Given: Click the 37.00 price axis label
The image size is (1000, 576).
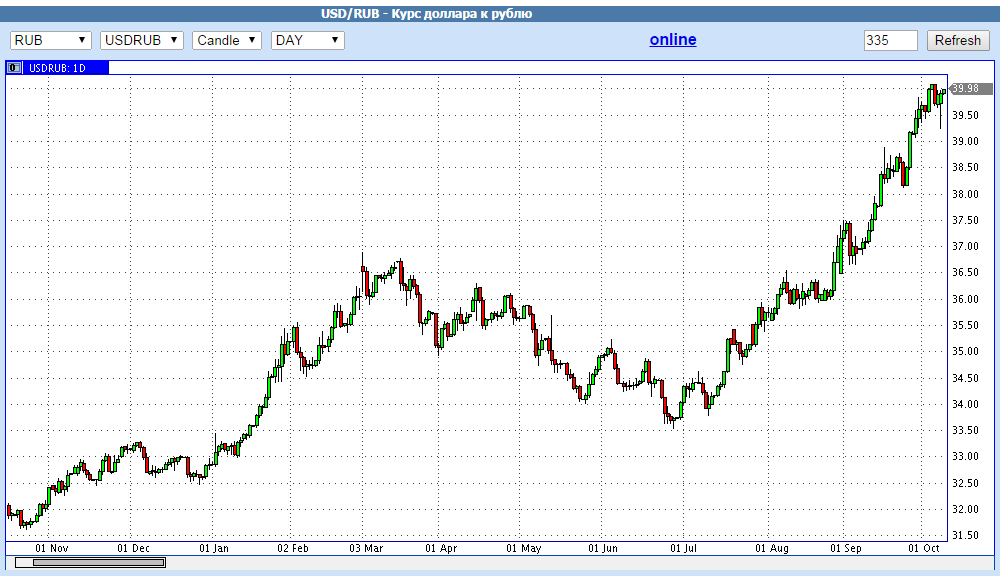Looking at the screenshot, I should pyautogui.click(x=965, y=246).
